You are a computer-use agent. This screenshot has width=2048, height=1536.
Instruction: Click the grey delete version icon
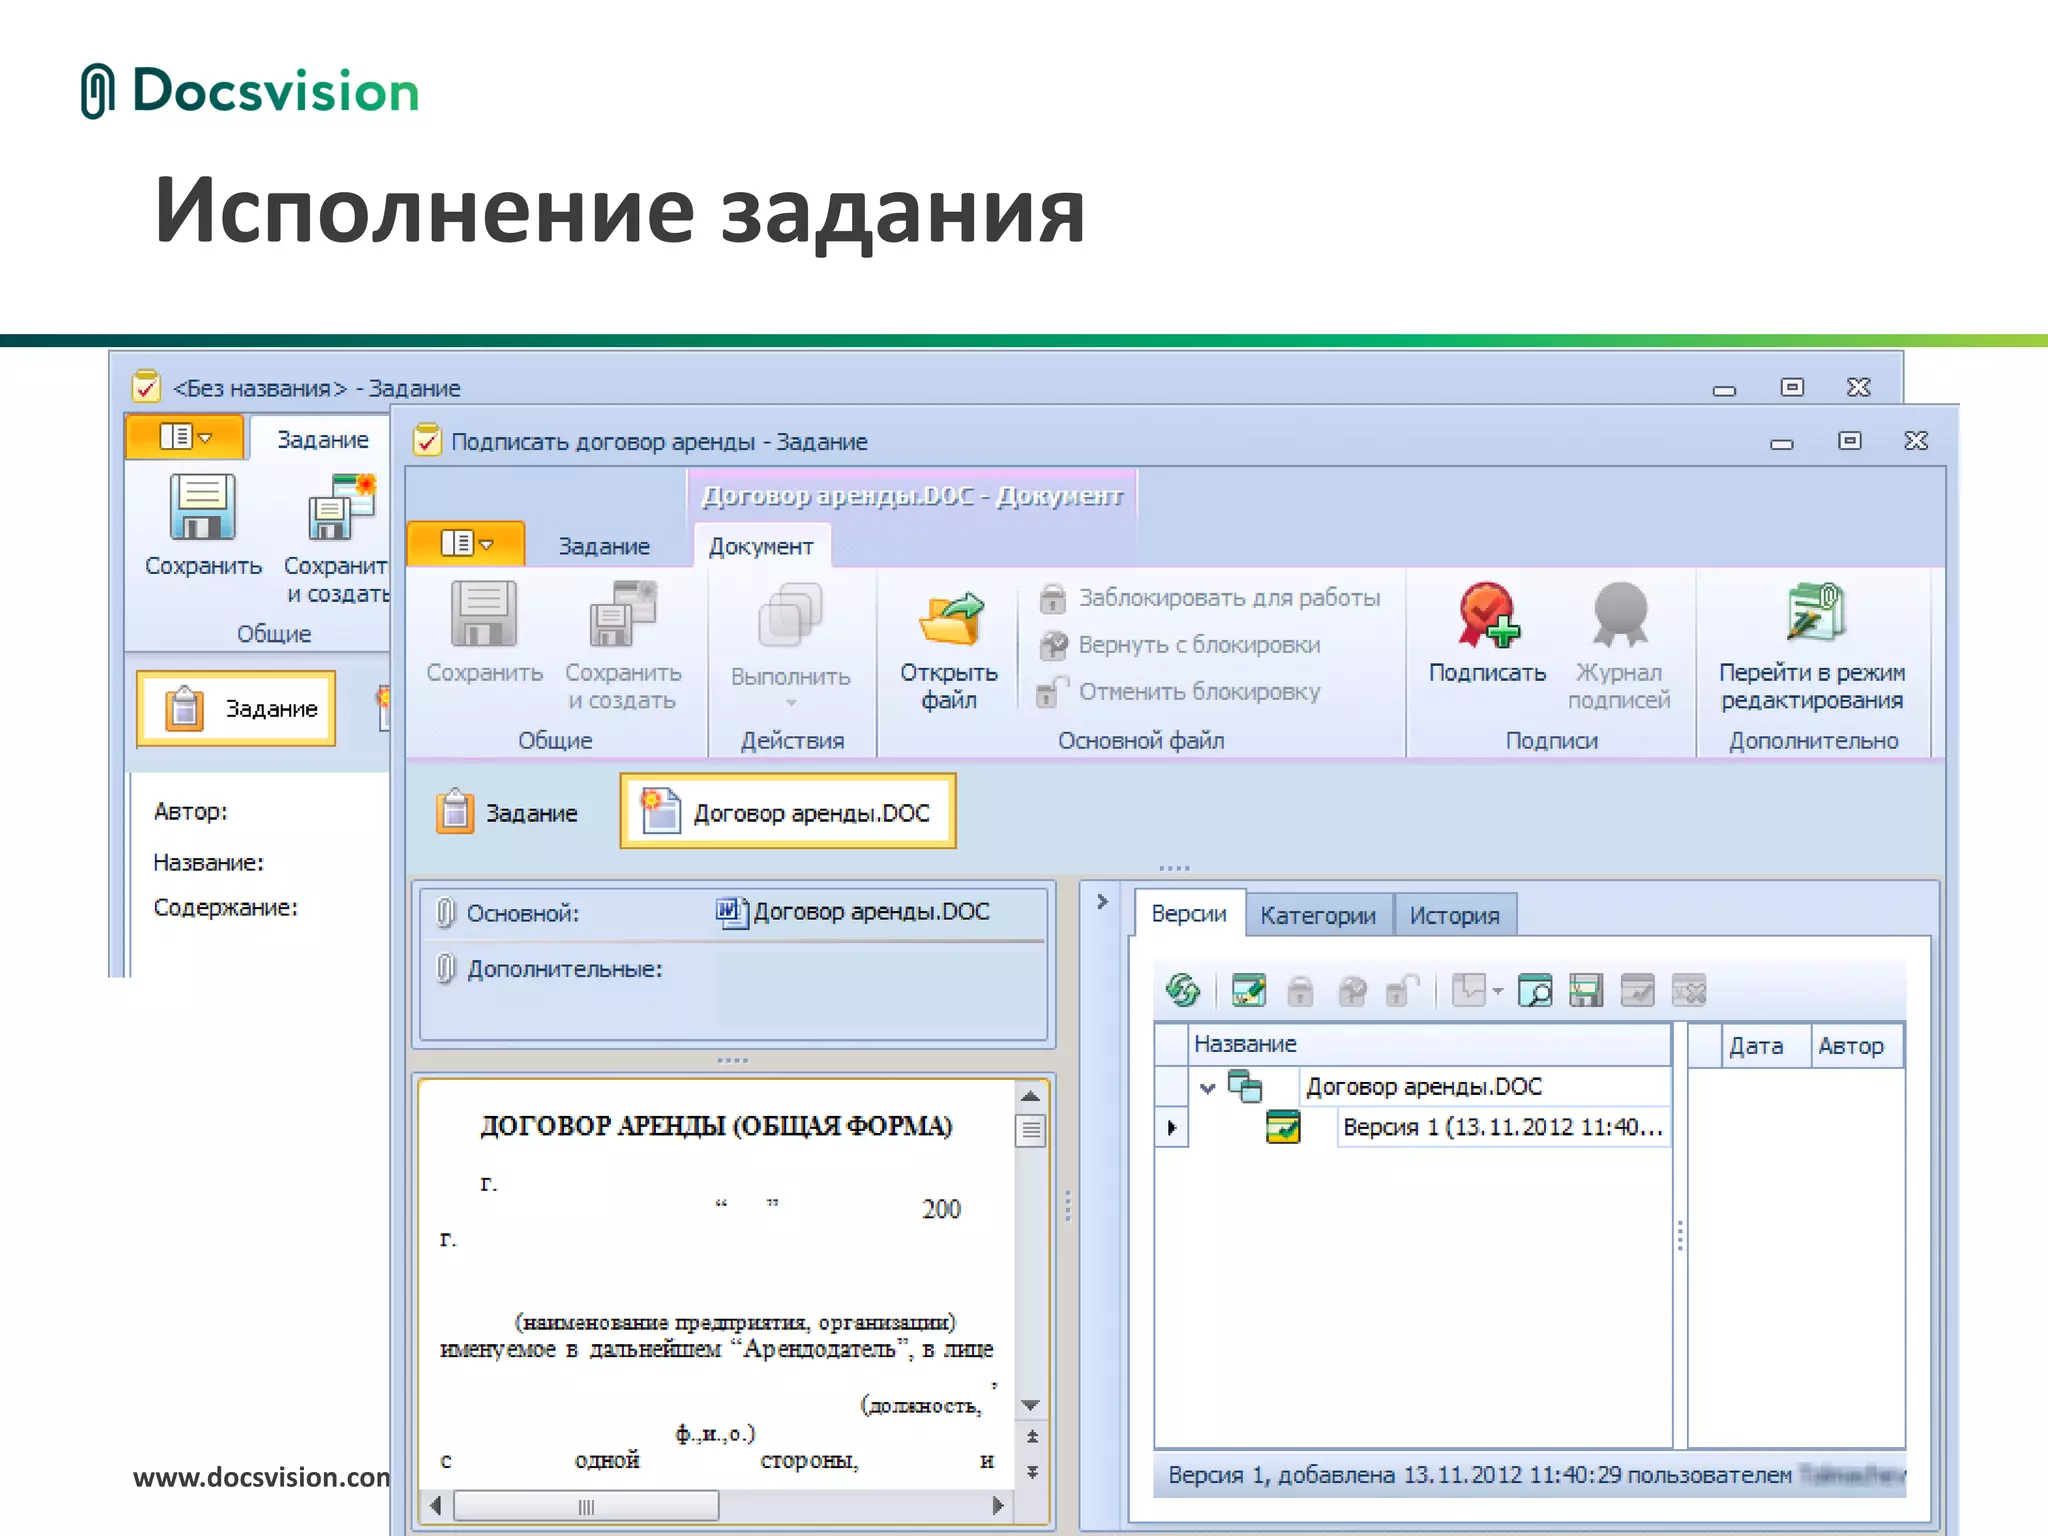pos(1689,990)
